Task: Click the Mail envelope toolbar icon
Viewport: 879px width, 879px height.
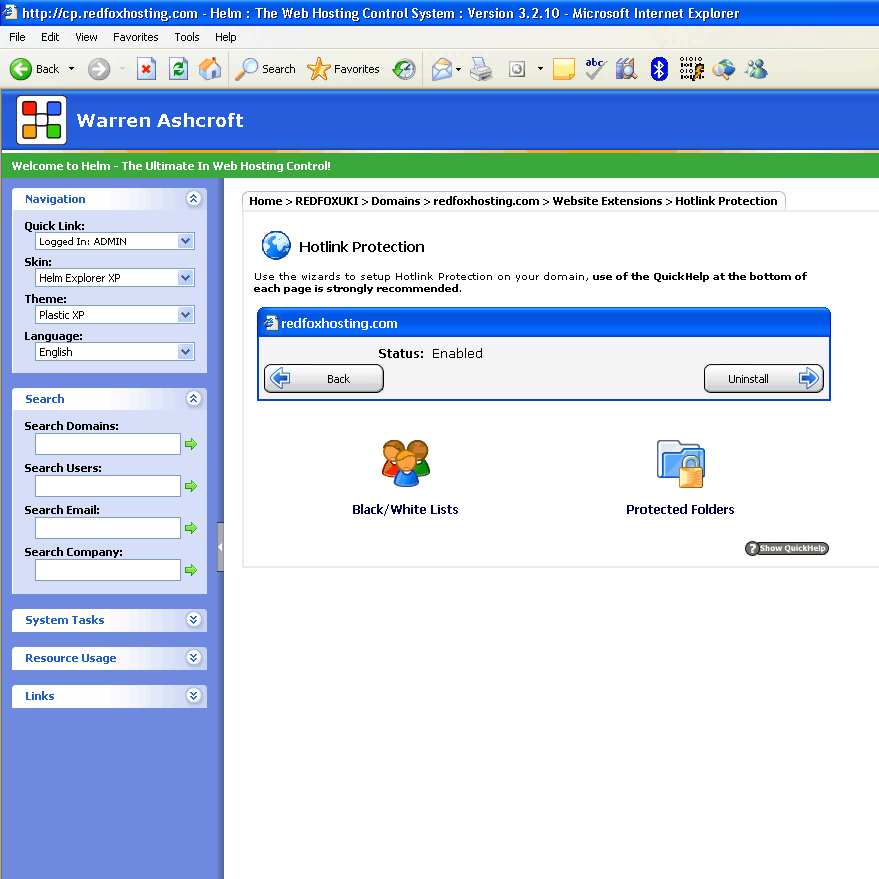Action: point(442,70)
